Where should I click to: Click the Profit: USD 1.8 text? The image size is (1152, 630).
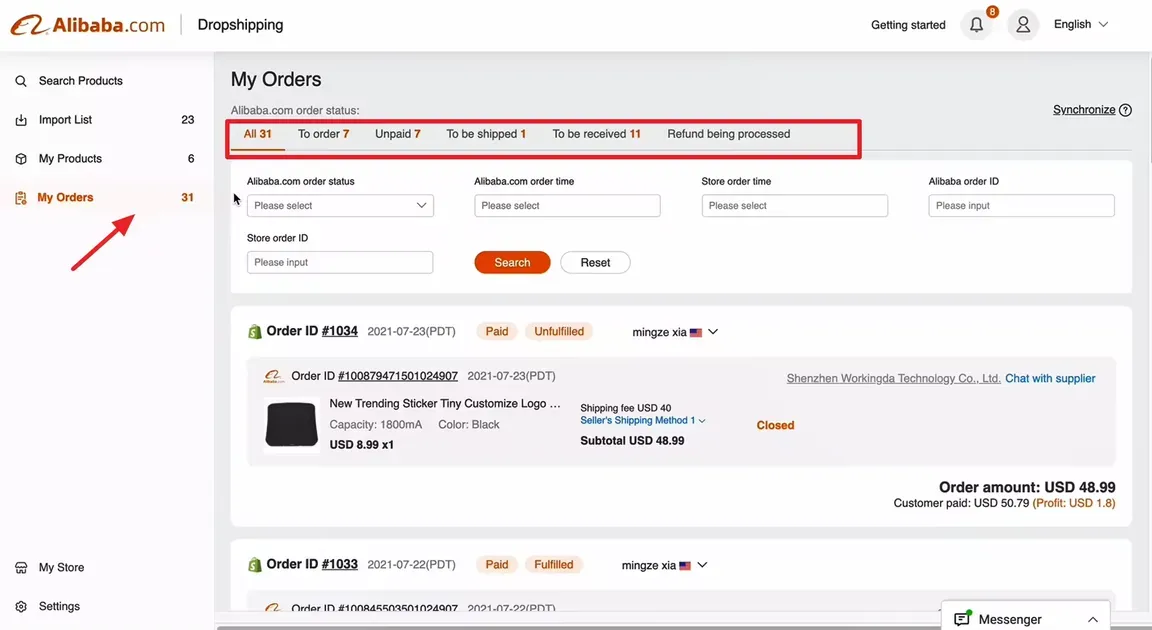pos(1074,503)
